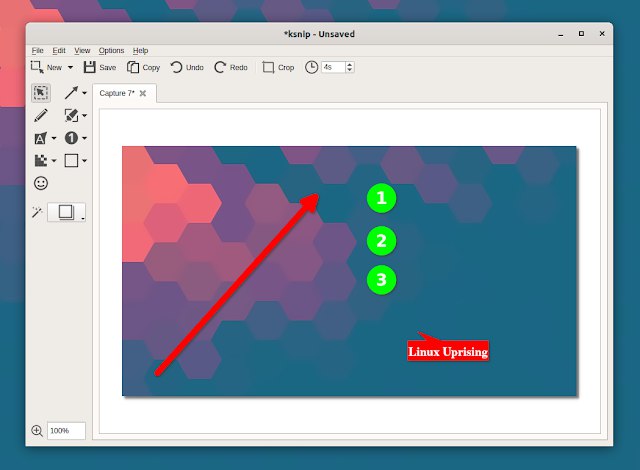Select the Number marker tool

point(71,138)
